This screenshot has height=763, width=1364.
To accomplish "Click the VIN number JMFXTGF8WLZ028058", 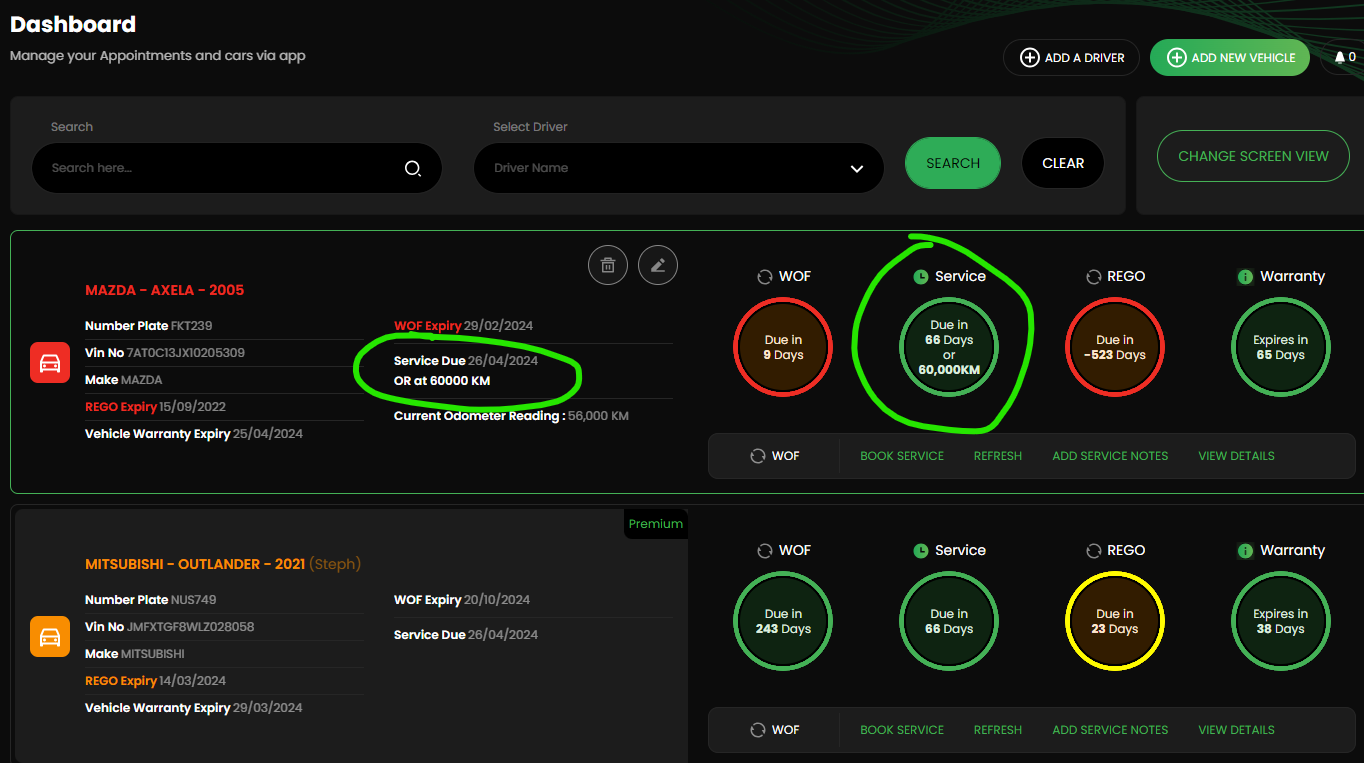I will pyautogui.click(x=191, y=627).
